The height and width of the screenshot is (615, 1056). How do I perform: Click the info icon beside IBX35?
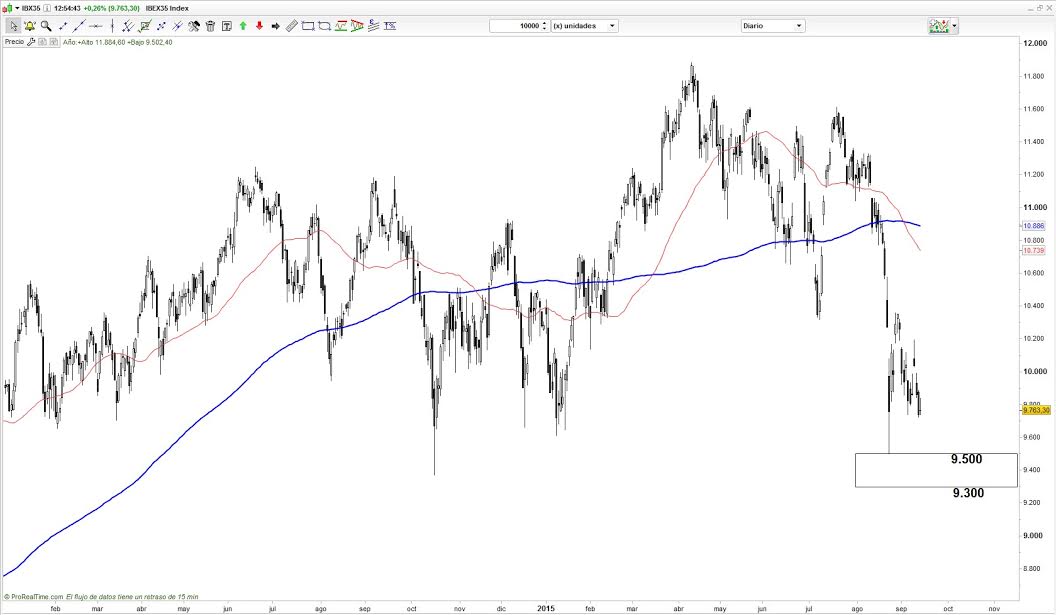point(47,8)
